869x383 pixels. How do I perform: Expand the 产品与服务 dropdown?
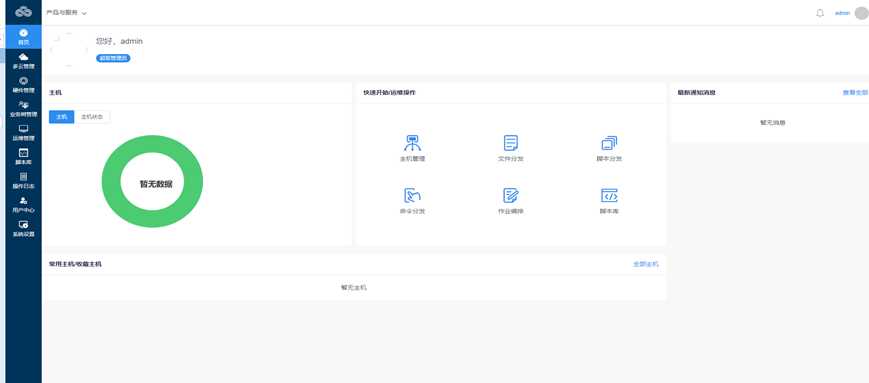click(x=67, y=13)
